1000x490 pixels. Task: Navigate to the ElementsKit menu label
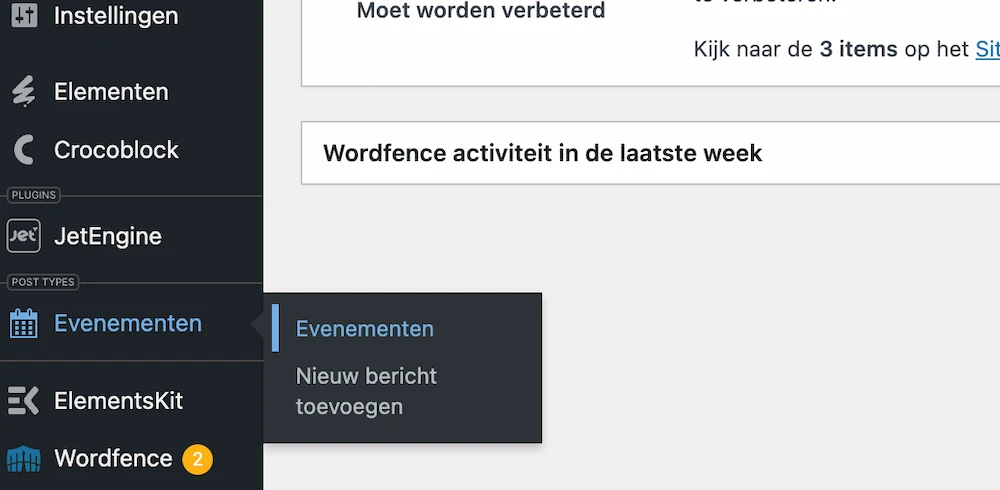119,401
